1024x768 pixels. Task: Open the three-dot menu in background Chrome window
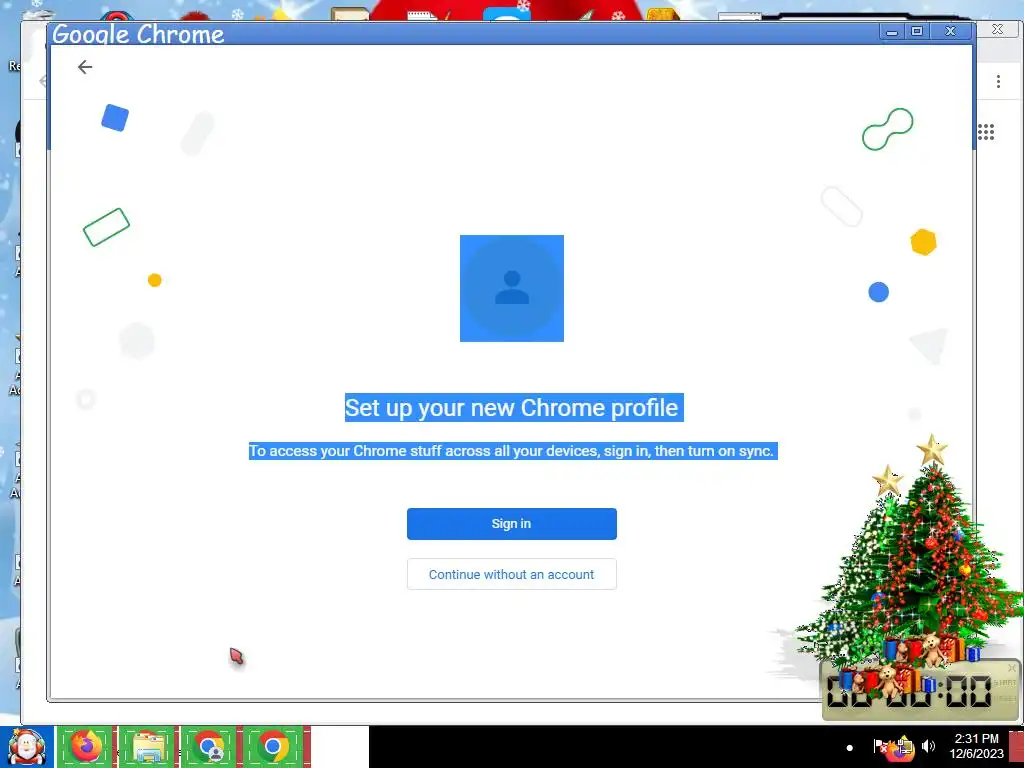(x=998, y=81)
